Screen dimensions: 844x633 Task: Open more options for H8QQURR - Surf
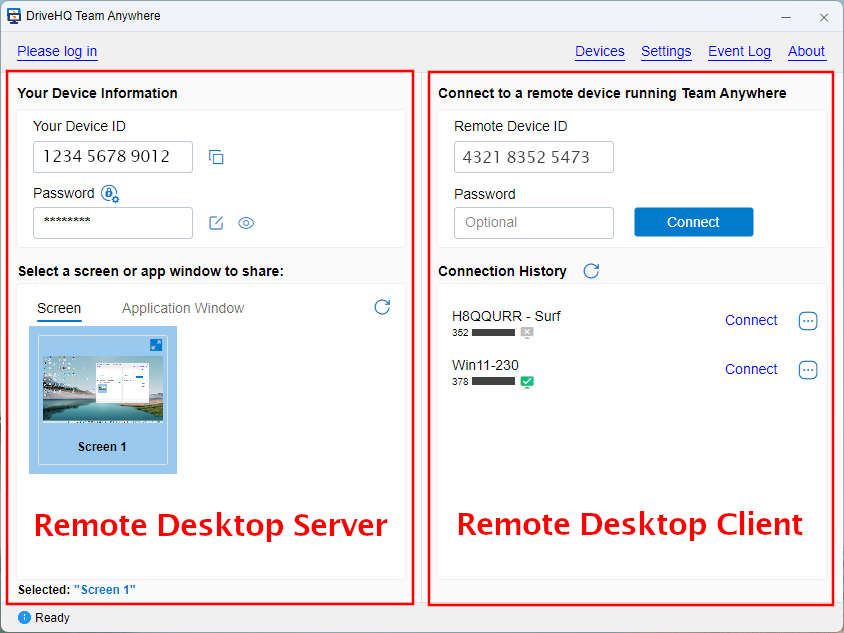[808, 321]
